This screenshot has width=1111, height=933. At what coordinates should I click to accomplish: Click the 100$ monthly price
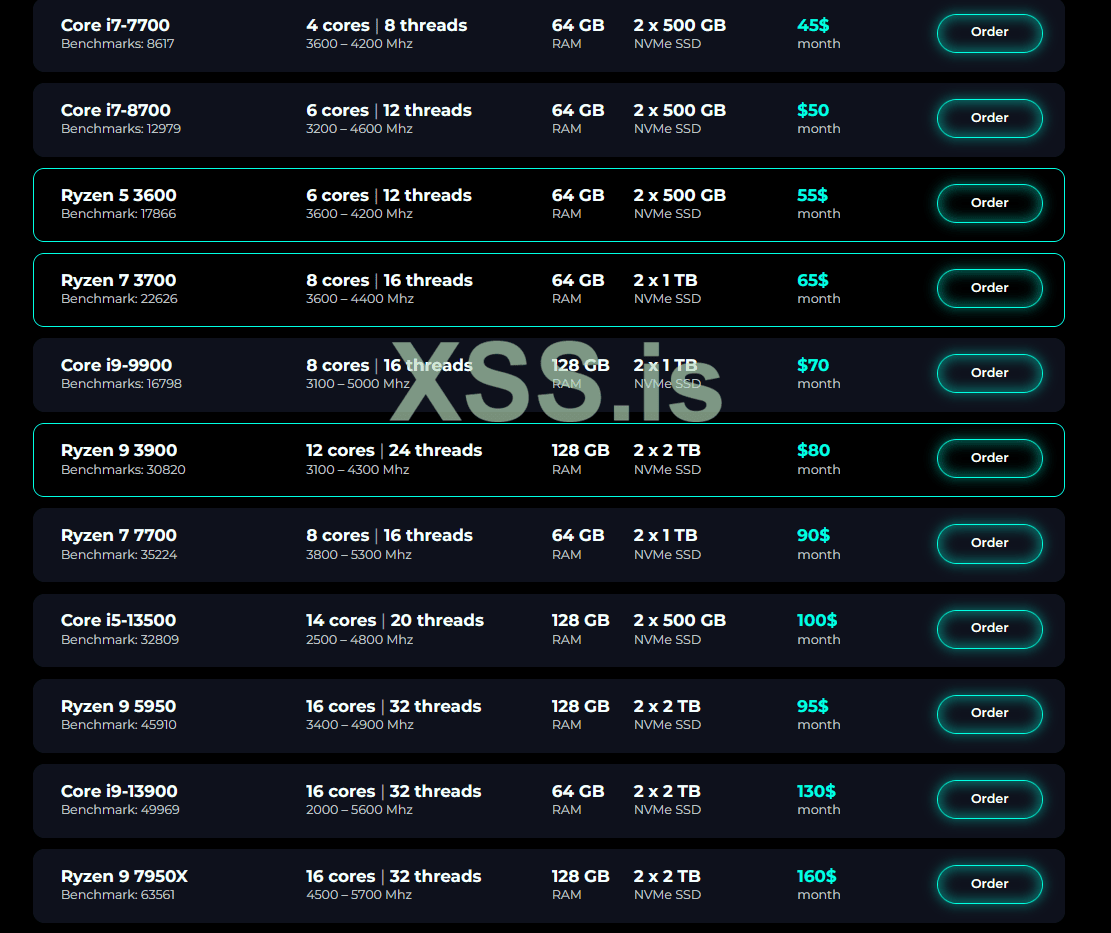click(817, 621)
